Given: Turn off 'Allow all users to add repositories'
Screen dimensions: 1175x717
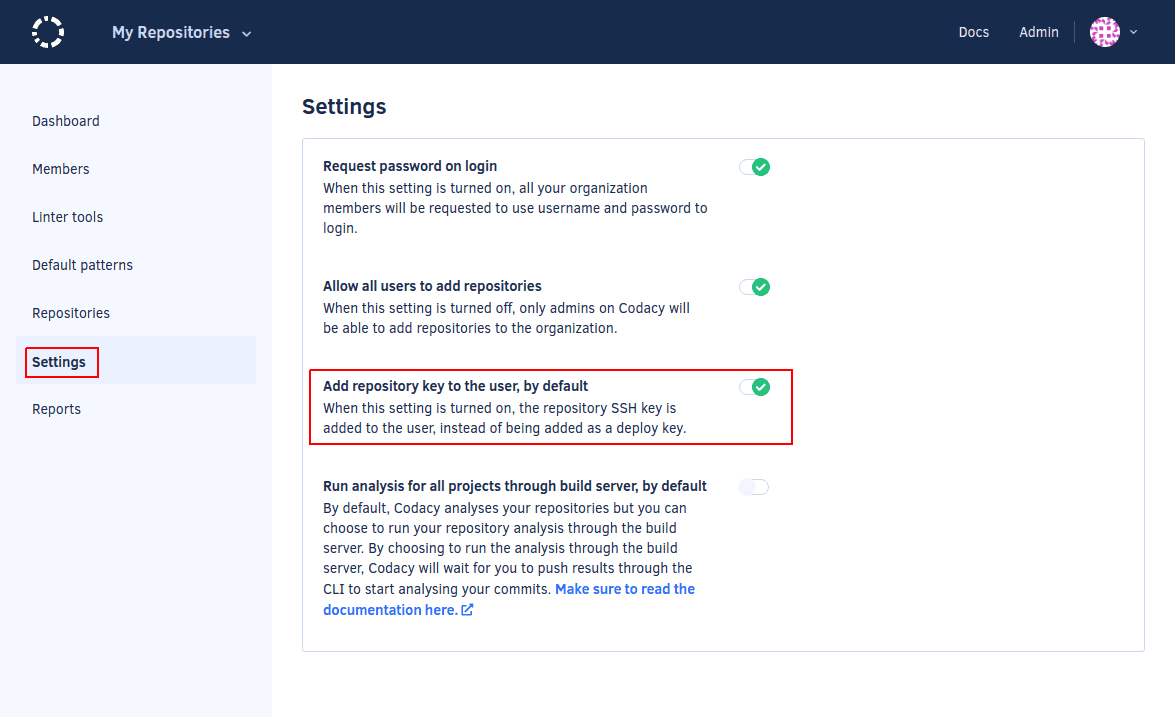Looking at the screenshot, I should pos(754,286).
